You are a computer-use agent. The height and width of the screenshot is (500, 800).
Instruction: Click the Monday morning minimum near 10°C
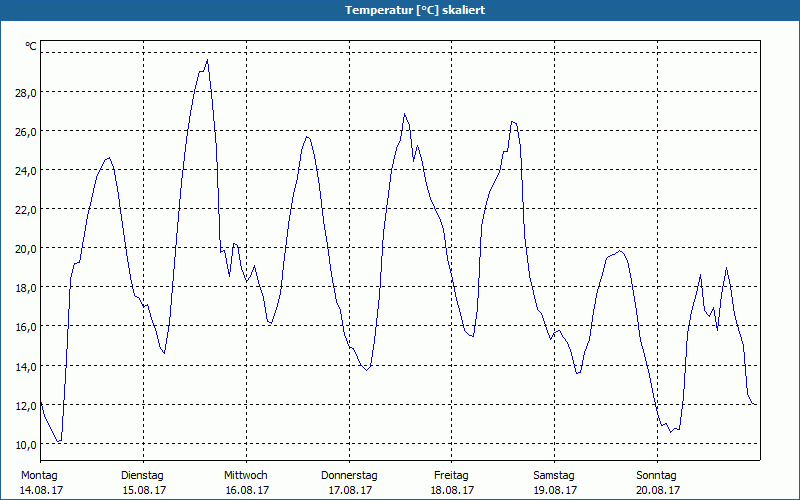pyautogui.click(x=59, y=441)
